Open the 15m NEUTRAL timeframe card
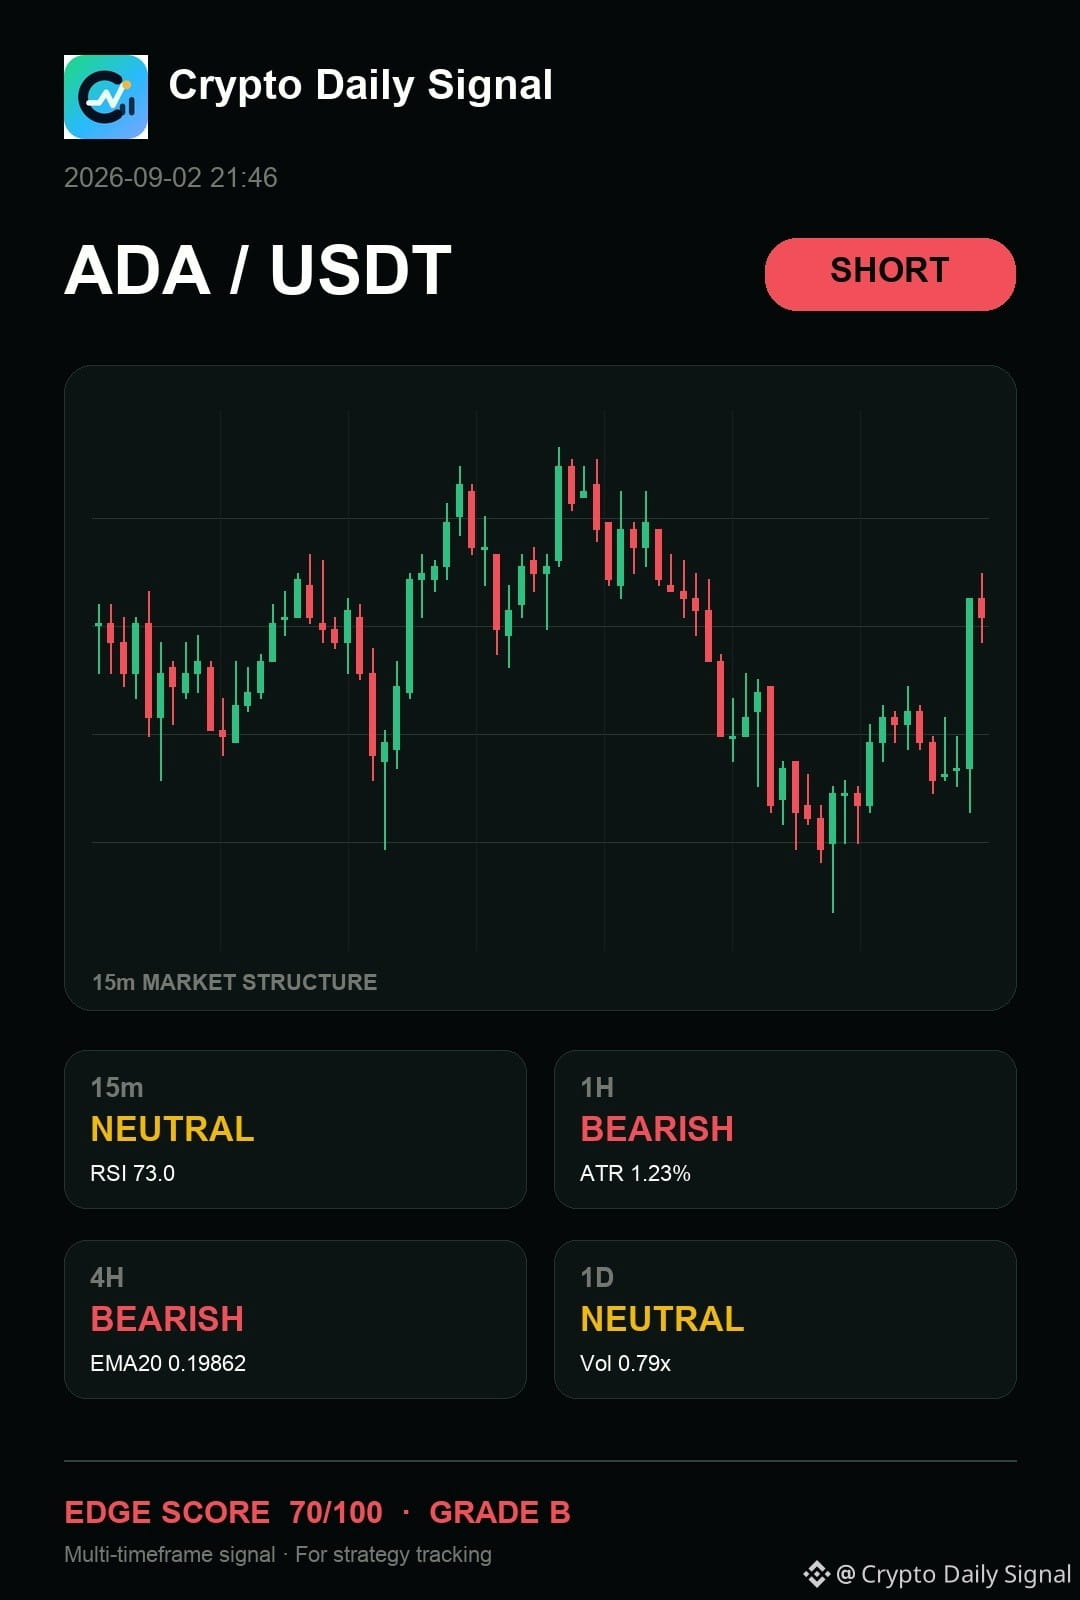The image size is (1080, 1600). point(295,1129)
